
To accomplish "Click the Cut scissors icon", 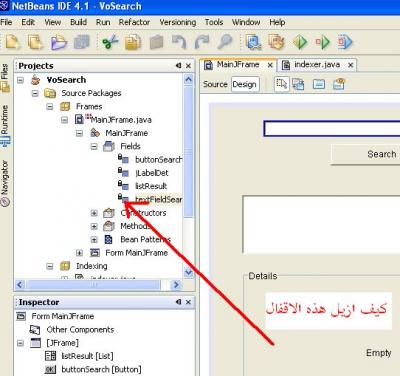I will [x=110, y=42].
